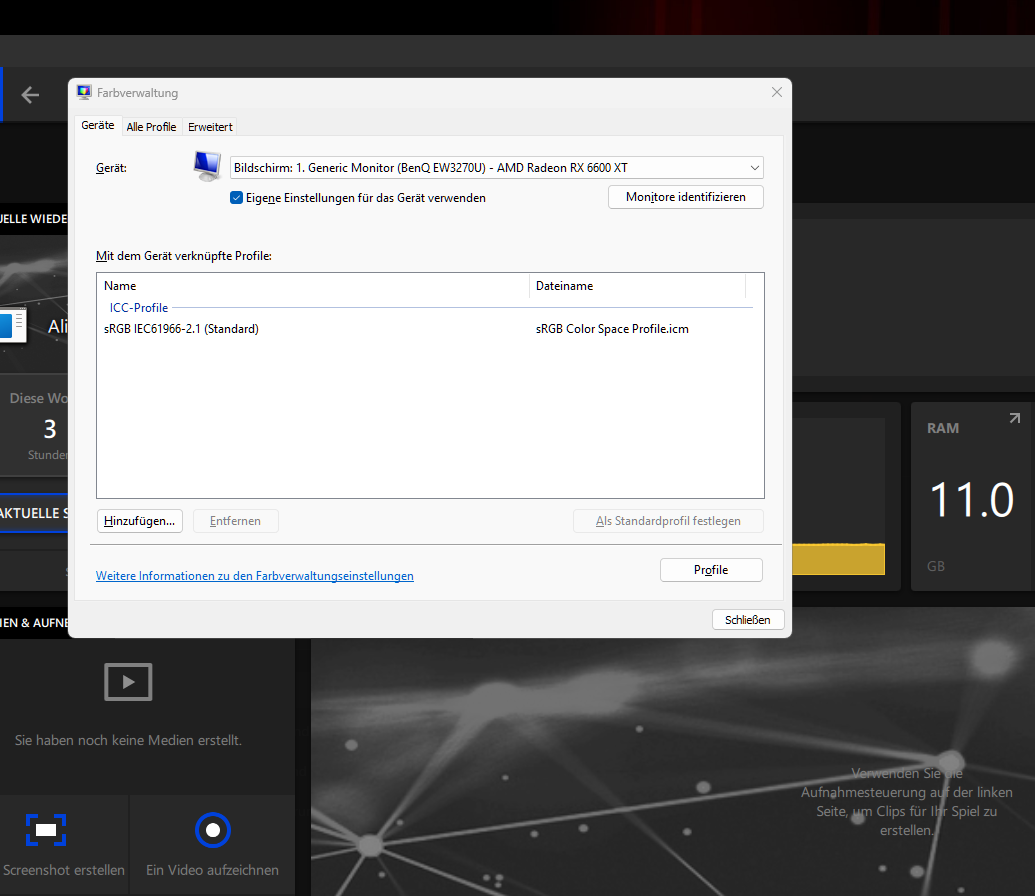The height and width of the screenshot is (896, 1035).
Task: Switch to the Alle Profile tab
Action: point(151,127)
